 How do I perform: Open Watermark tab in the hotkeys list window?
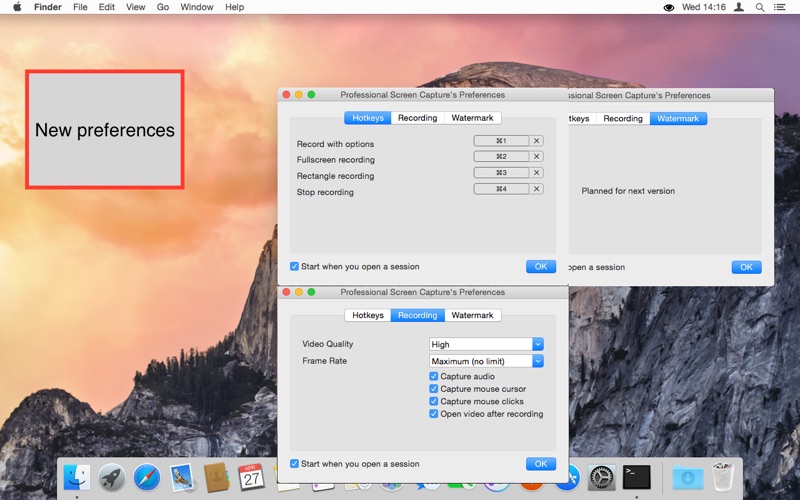[472, 118]
